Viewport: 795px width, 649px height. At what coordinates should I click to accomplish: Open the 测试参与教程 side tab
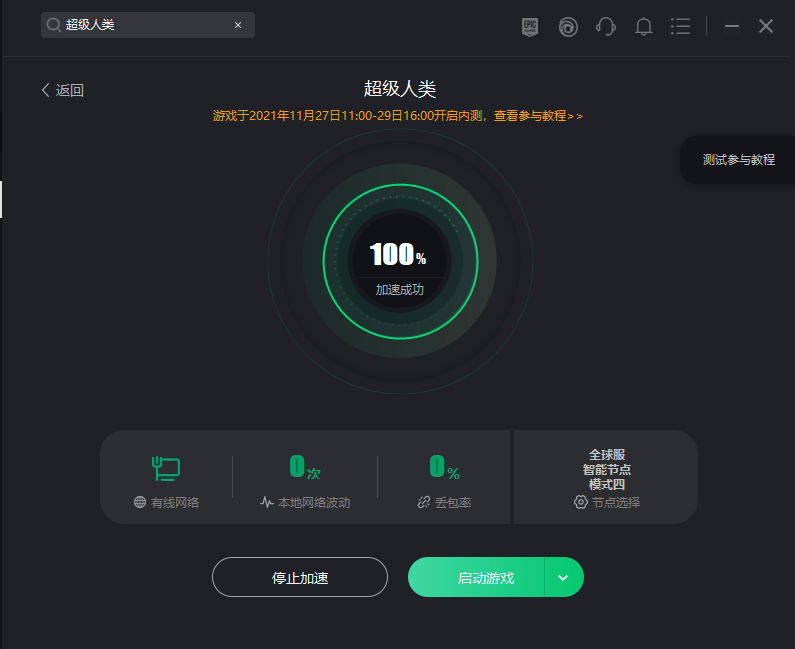738,160
